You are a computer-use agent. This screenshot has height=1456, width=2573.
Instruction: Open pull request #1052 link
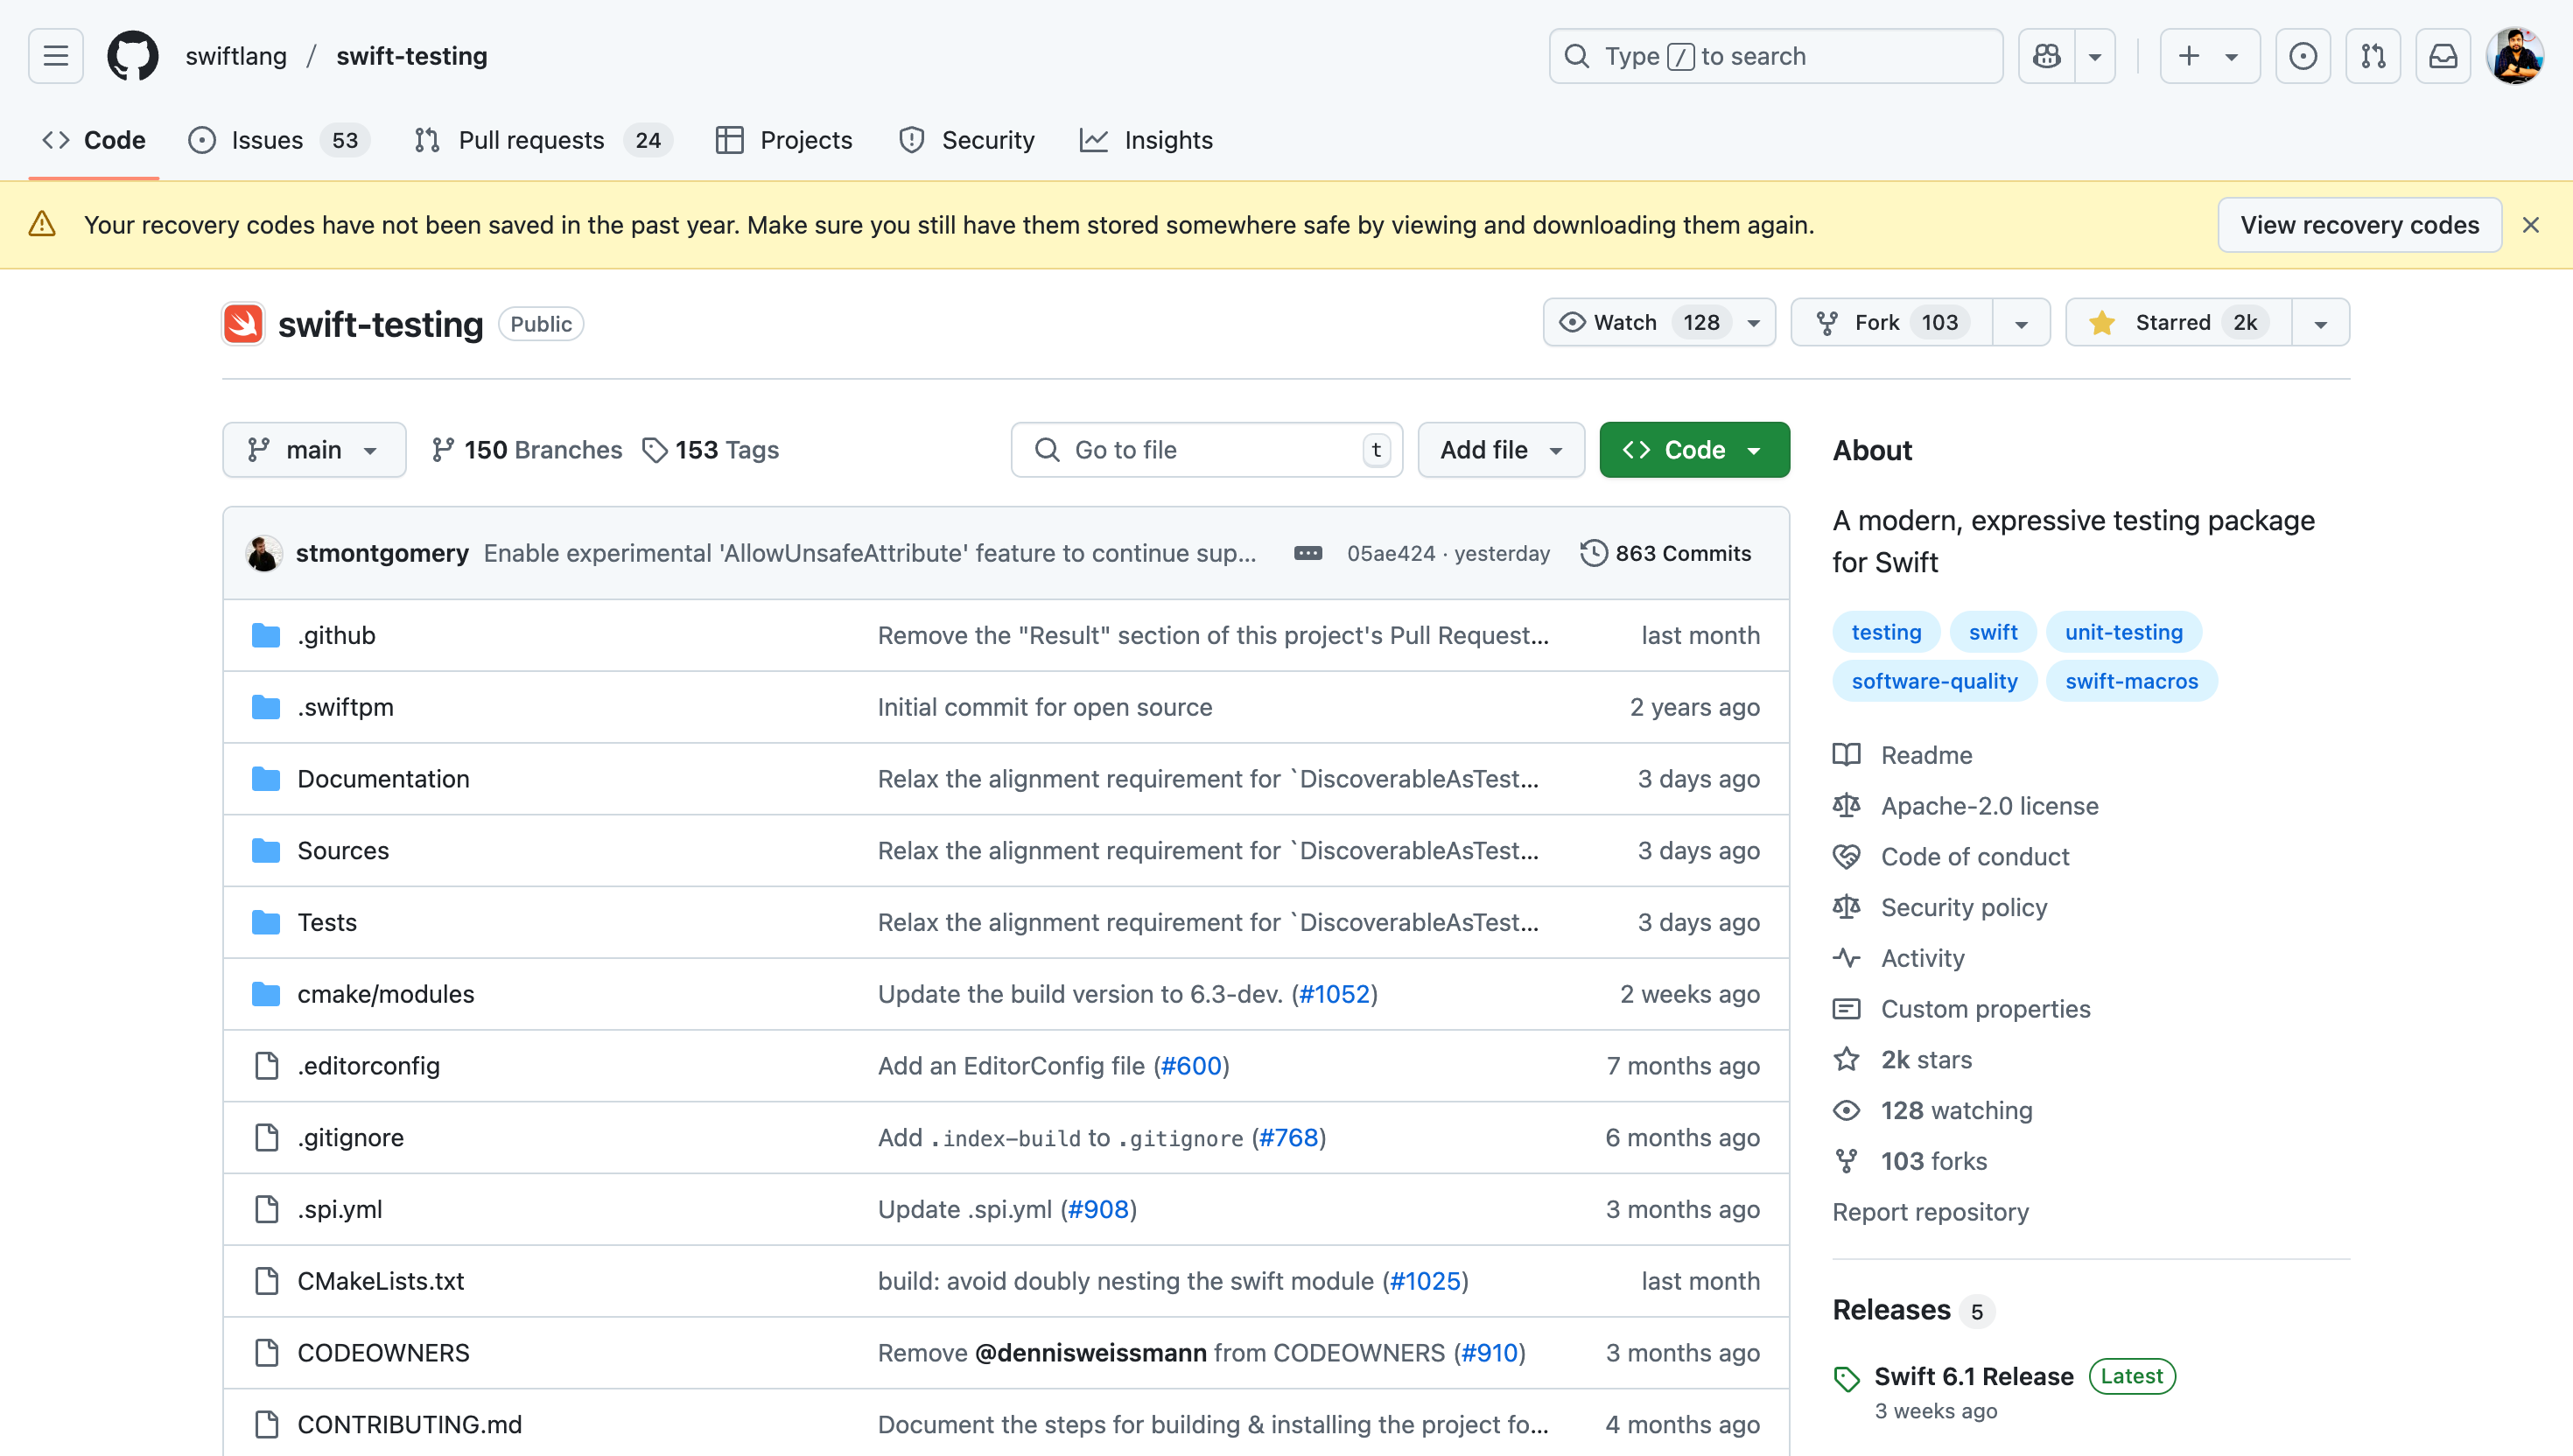(x=1334, y=994)
